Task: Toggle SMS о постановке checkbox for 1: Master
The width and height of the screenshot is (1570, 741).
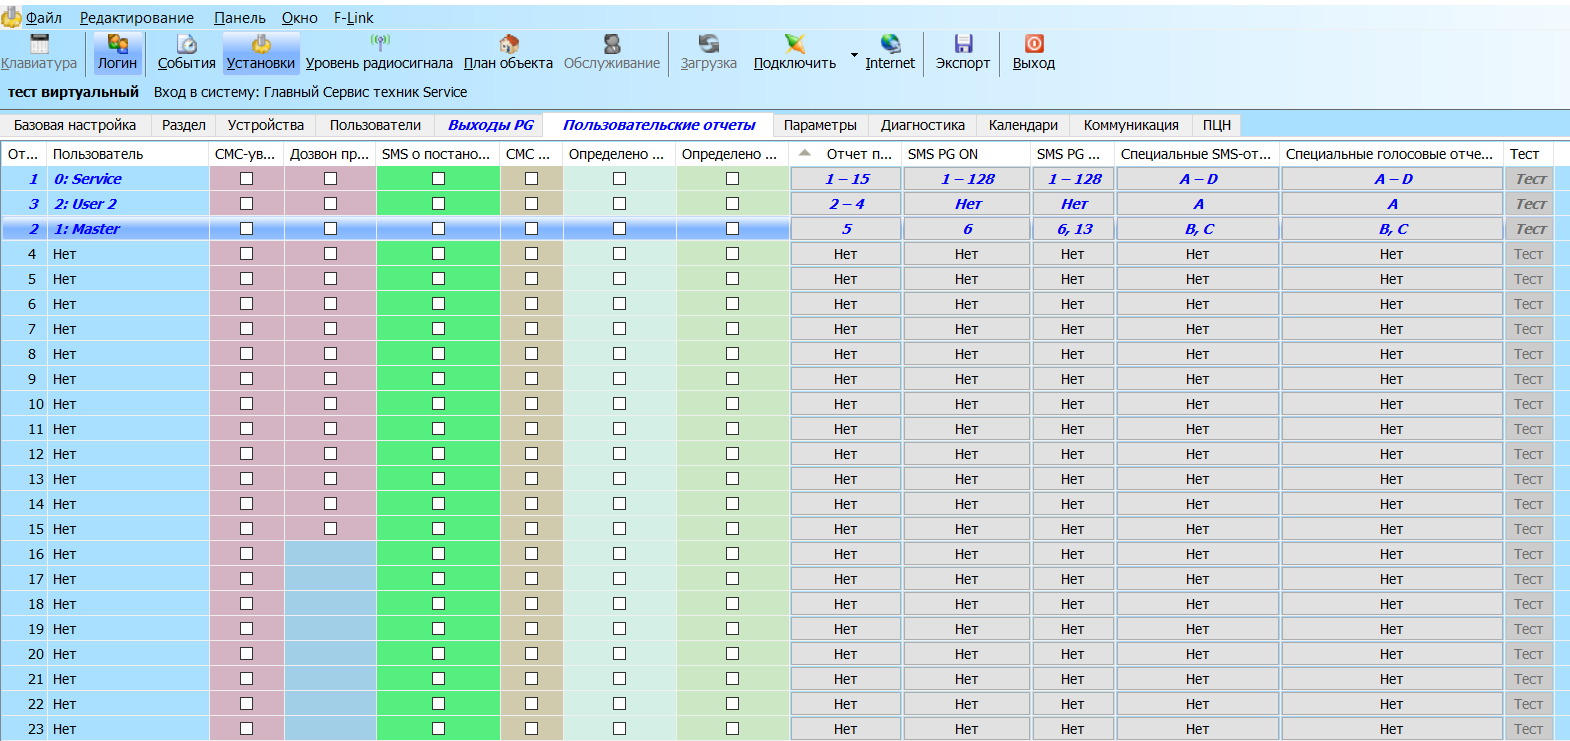Action: click(x=438, y=229)
